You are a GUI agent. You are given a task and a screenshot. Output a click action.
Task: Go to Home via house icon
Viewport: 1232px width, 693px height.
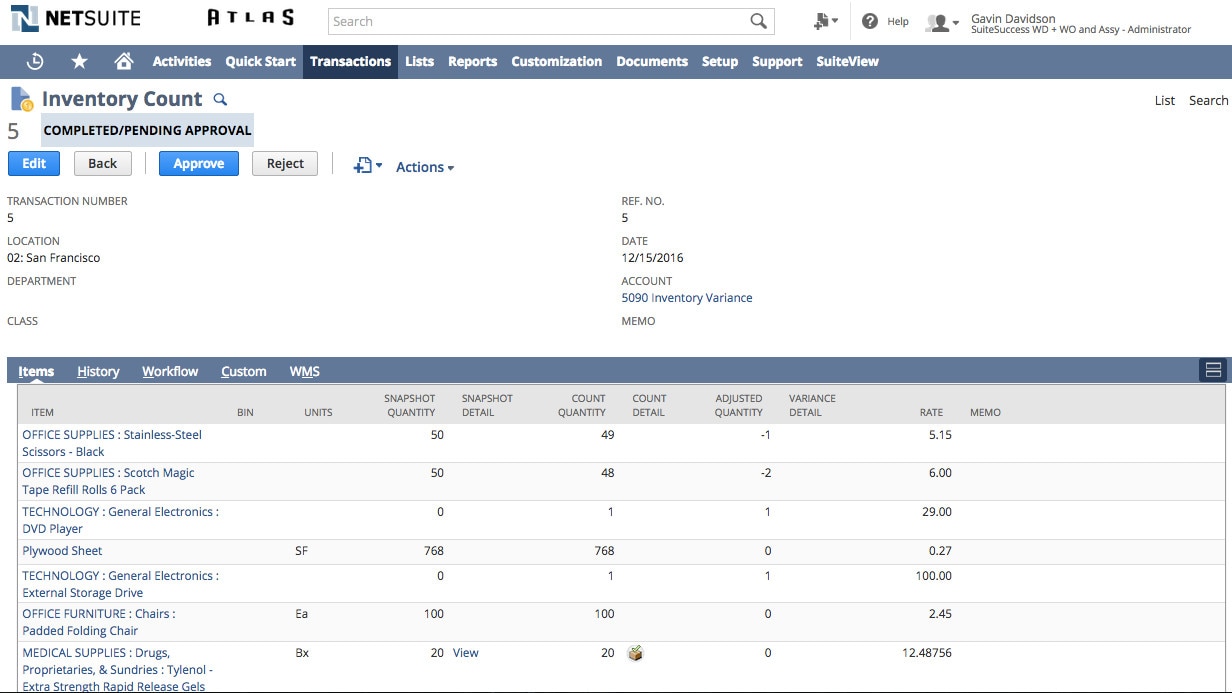[124, 62]
